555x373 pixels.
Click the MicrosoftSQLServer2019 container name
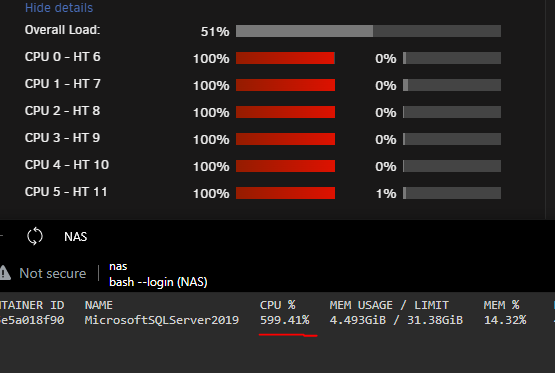(x=162, y=320)
